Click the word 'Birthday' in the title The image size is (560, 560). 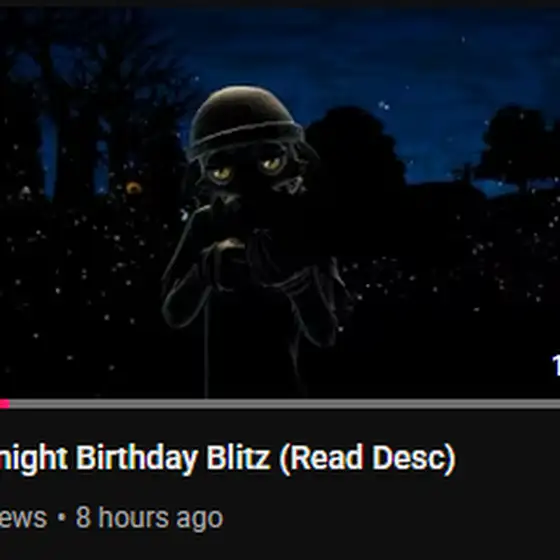click(137, 458)
